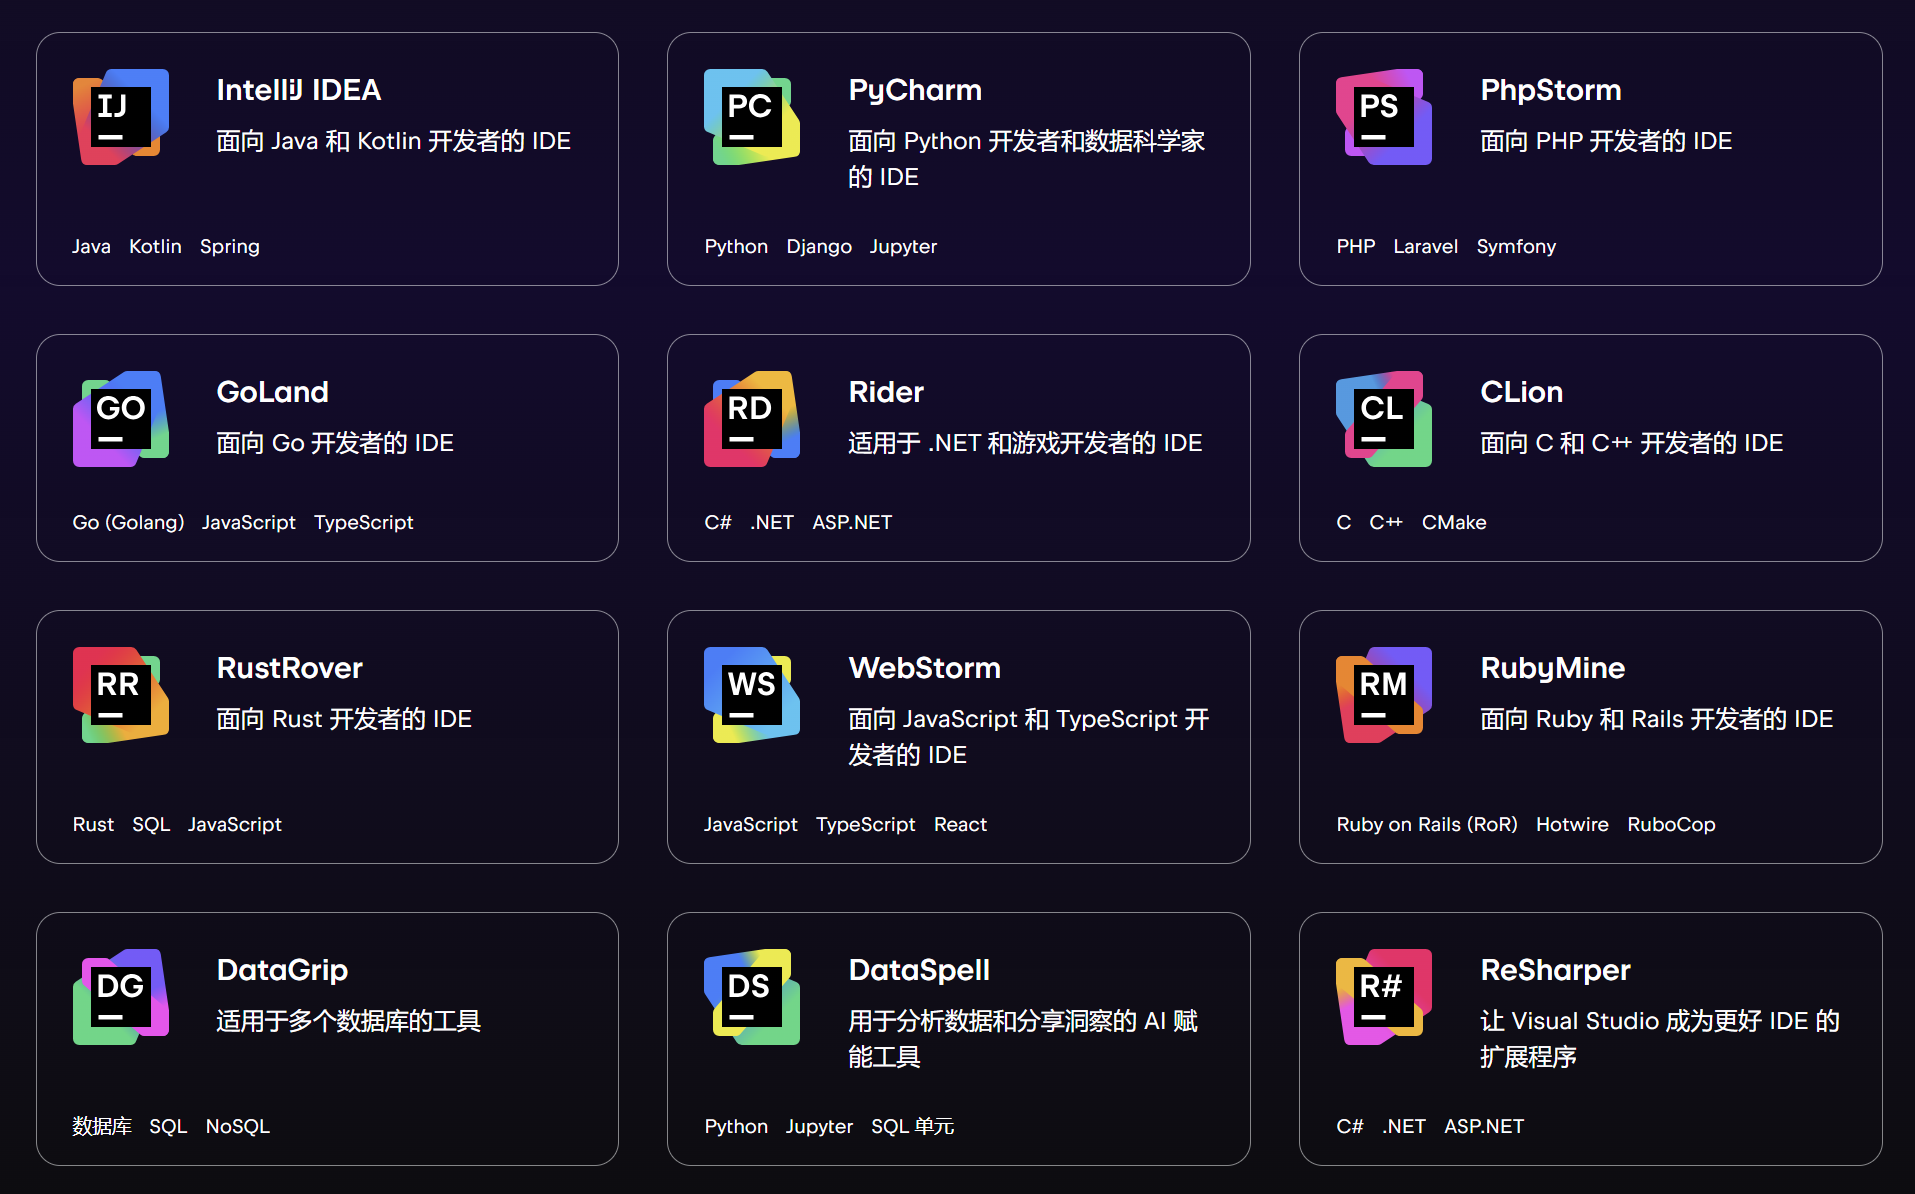1915x1194 pixels.
Task: Choose the DataGrip DG logo icon
Action: pos(121,997)
